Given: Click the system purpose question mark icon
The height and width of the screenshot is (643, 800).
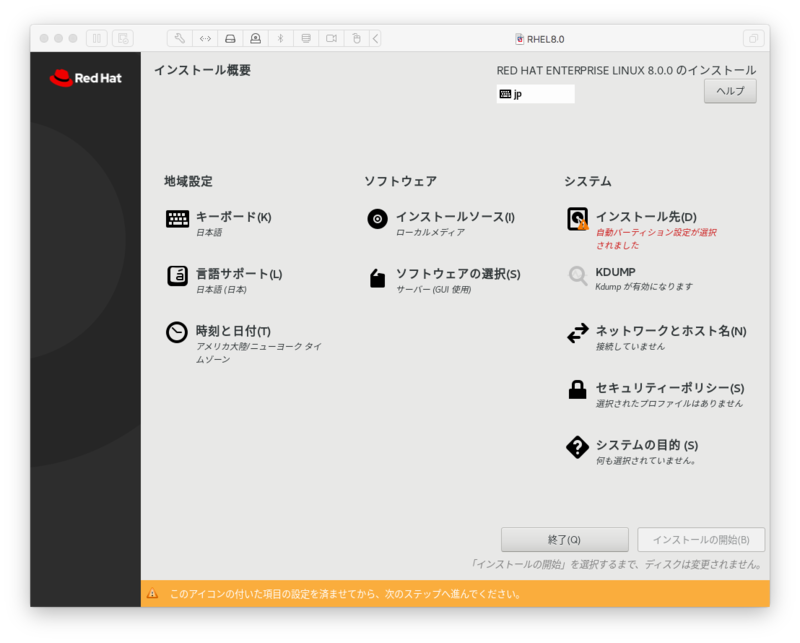Looking at the screenshot, I should tap(578, 447).
